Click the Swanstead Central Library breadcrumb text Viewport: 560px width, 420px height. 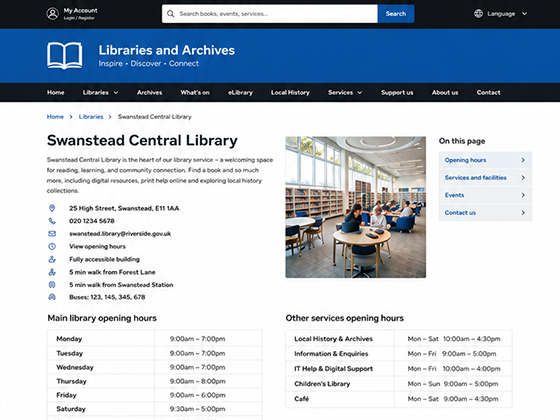point(155,117)
